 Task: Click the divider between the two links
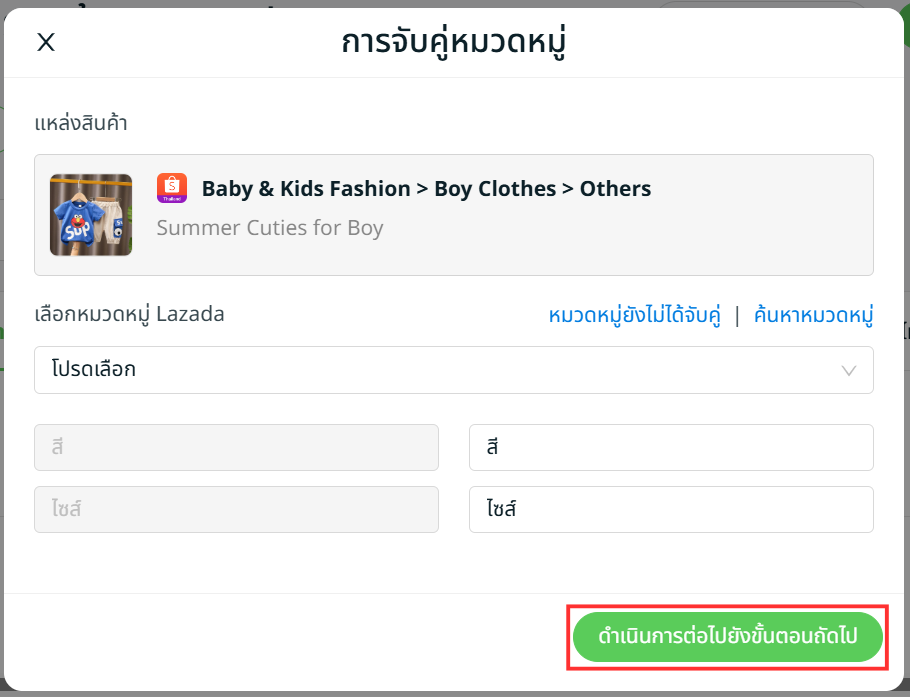[x=737, y=316]
